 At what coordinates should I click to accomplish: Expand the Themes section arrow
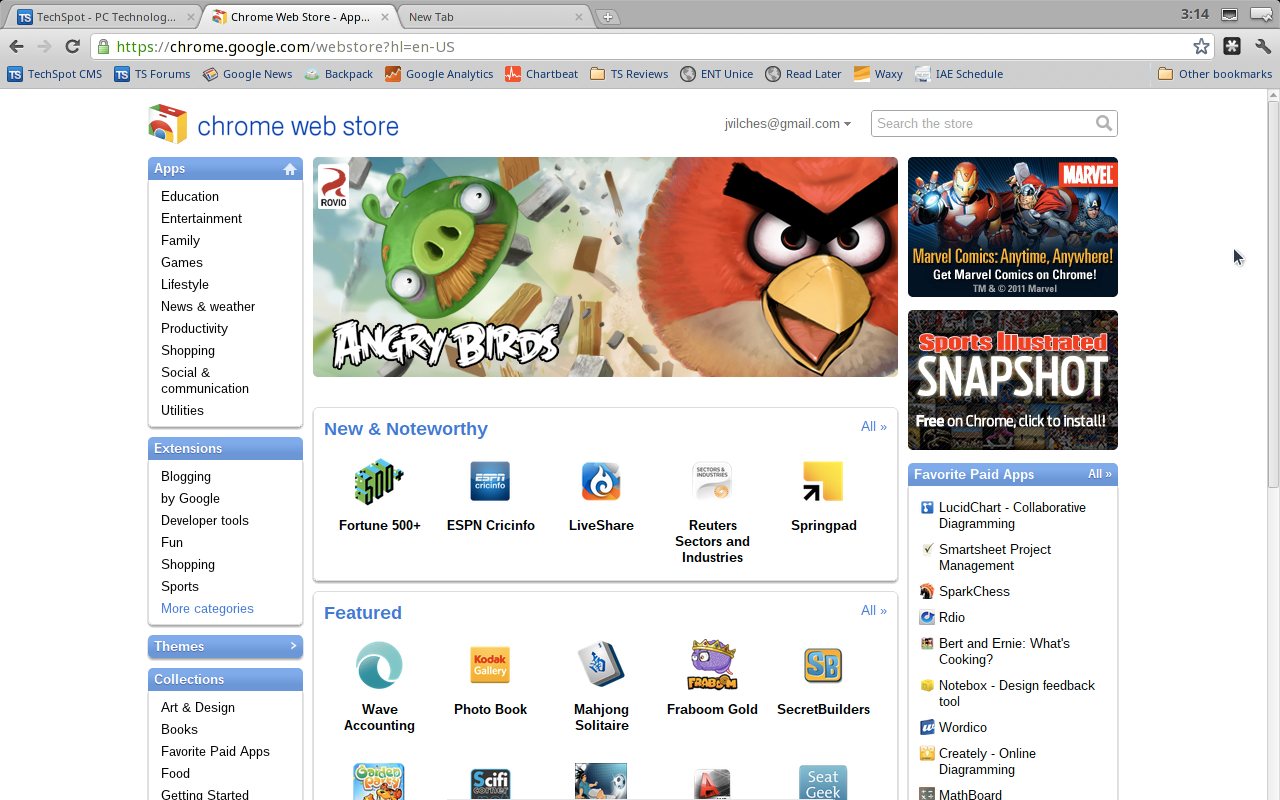pyautogui.click(x=293, y=646)
